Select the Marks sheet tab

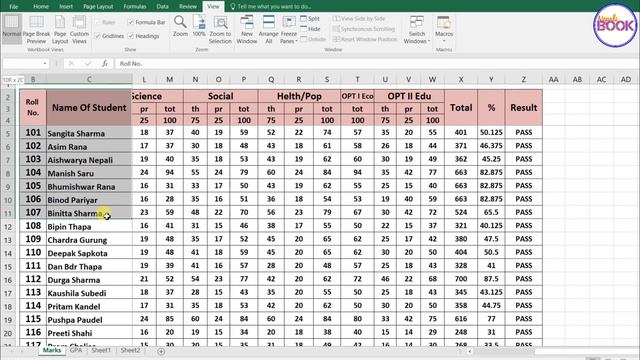tap(52, 350)
